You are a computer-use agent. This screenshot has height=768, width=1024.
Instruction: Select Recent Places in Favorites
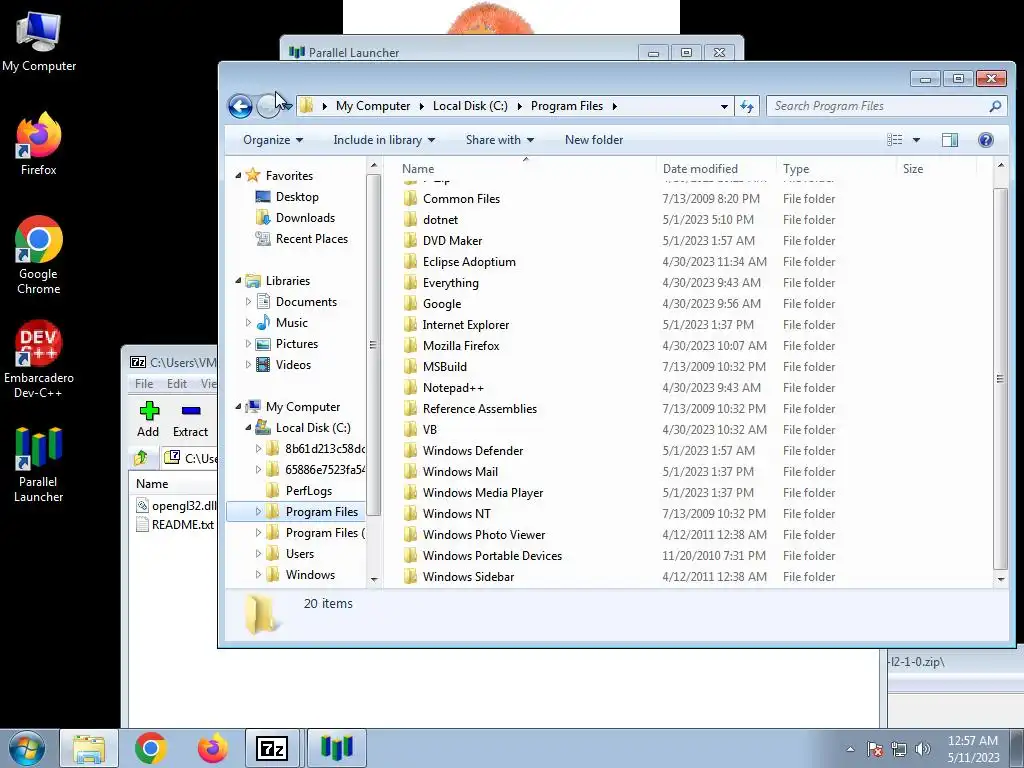312,239
